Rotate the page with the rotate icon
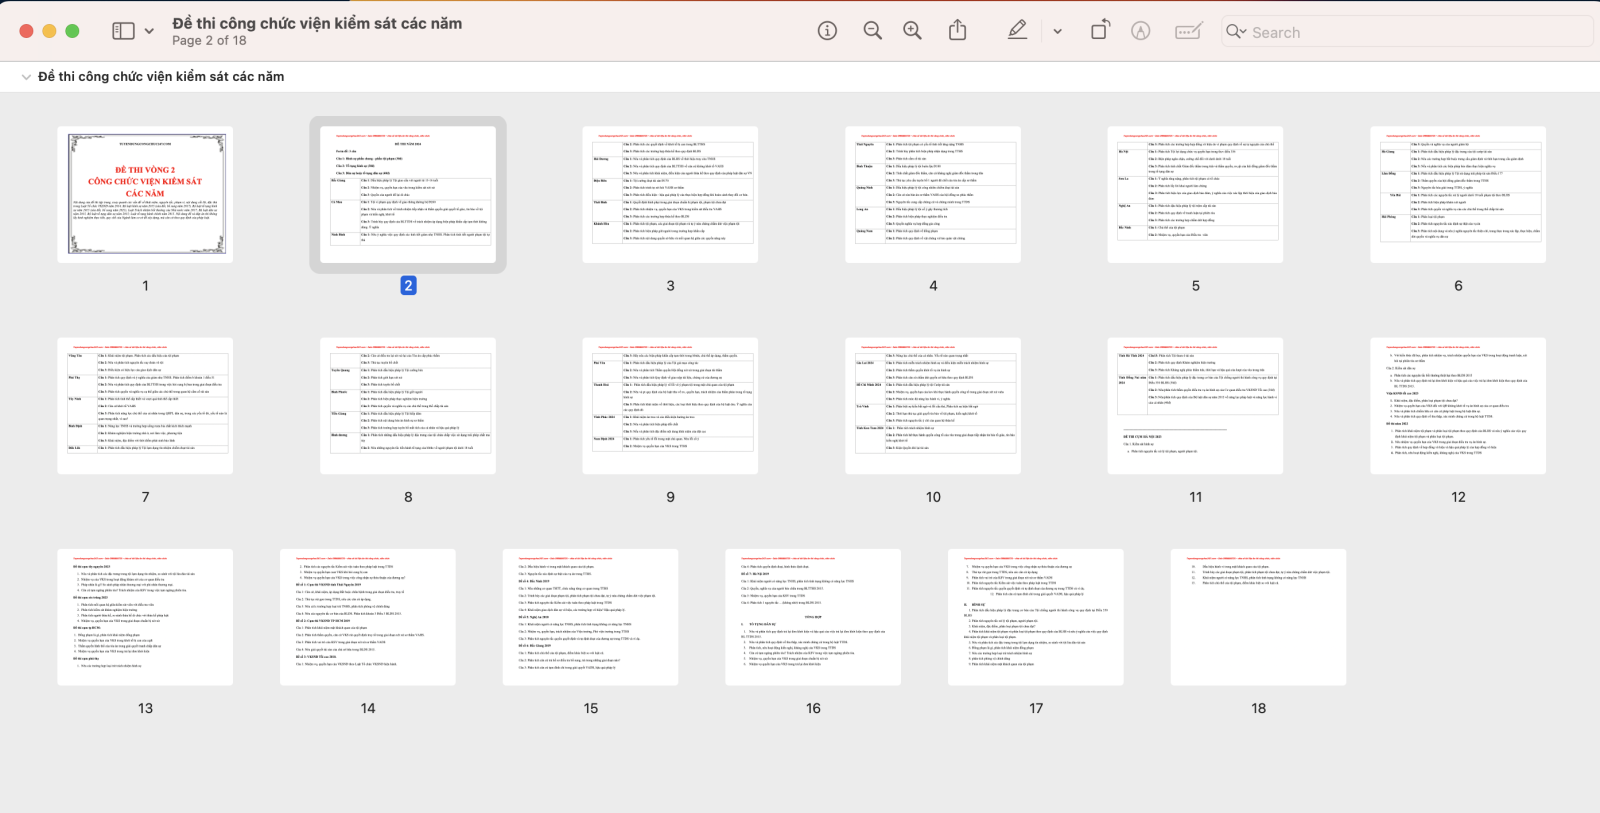The image size is (1600, 813). (1099, 31)
